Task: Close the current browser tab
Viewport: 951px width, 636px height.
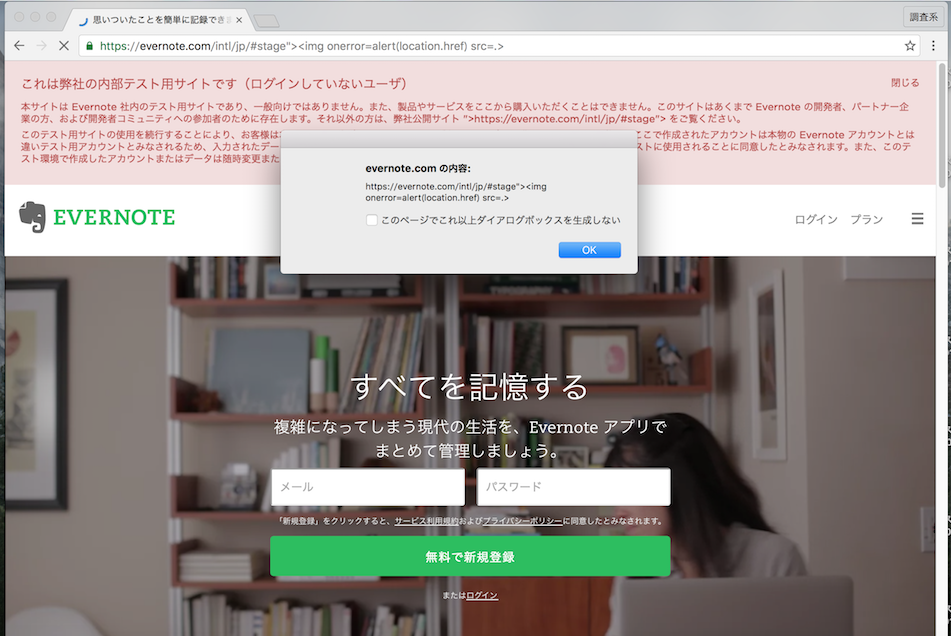Action: point(239,20)
